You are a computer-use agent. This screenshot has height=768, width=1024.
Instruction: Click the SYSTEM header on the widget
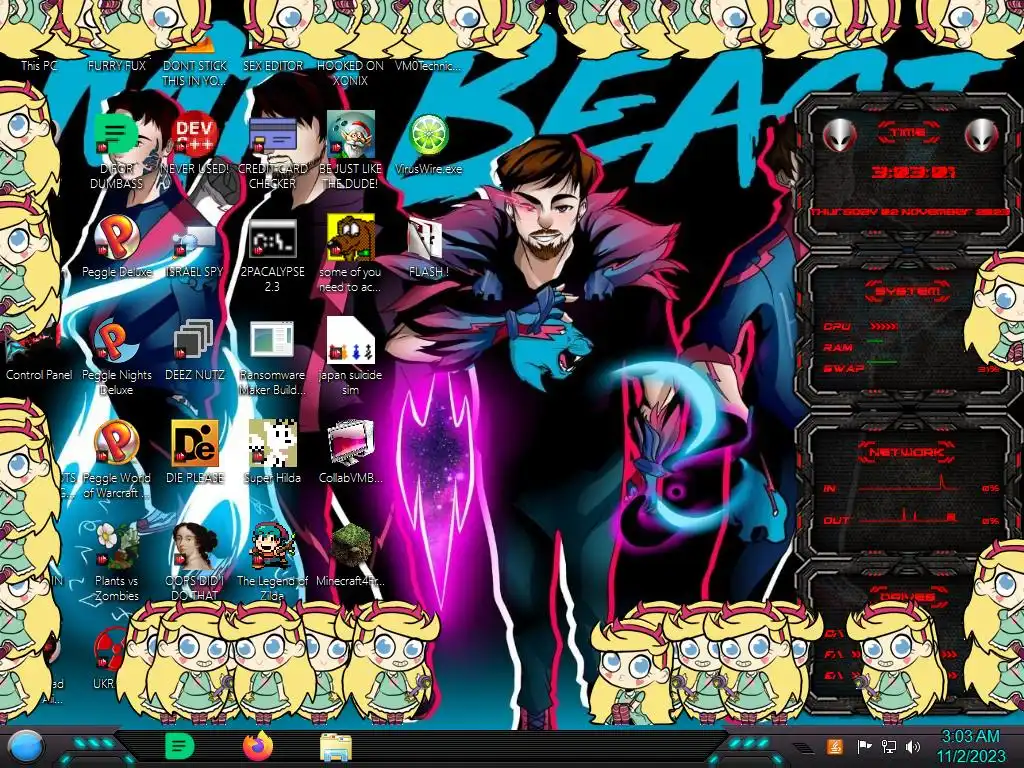point(908,291)
